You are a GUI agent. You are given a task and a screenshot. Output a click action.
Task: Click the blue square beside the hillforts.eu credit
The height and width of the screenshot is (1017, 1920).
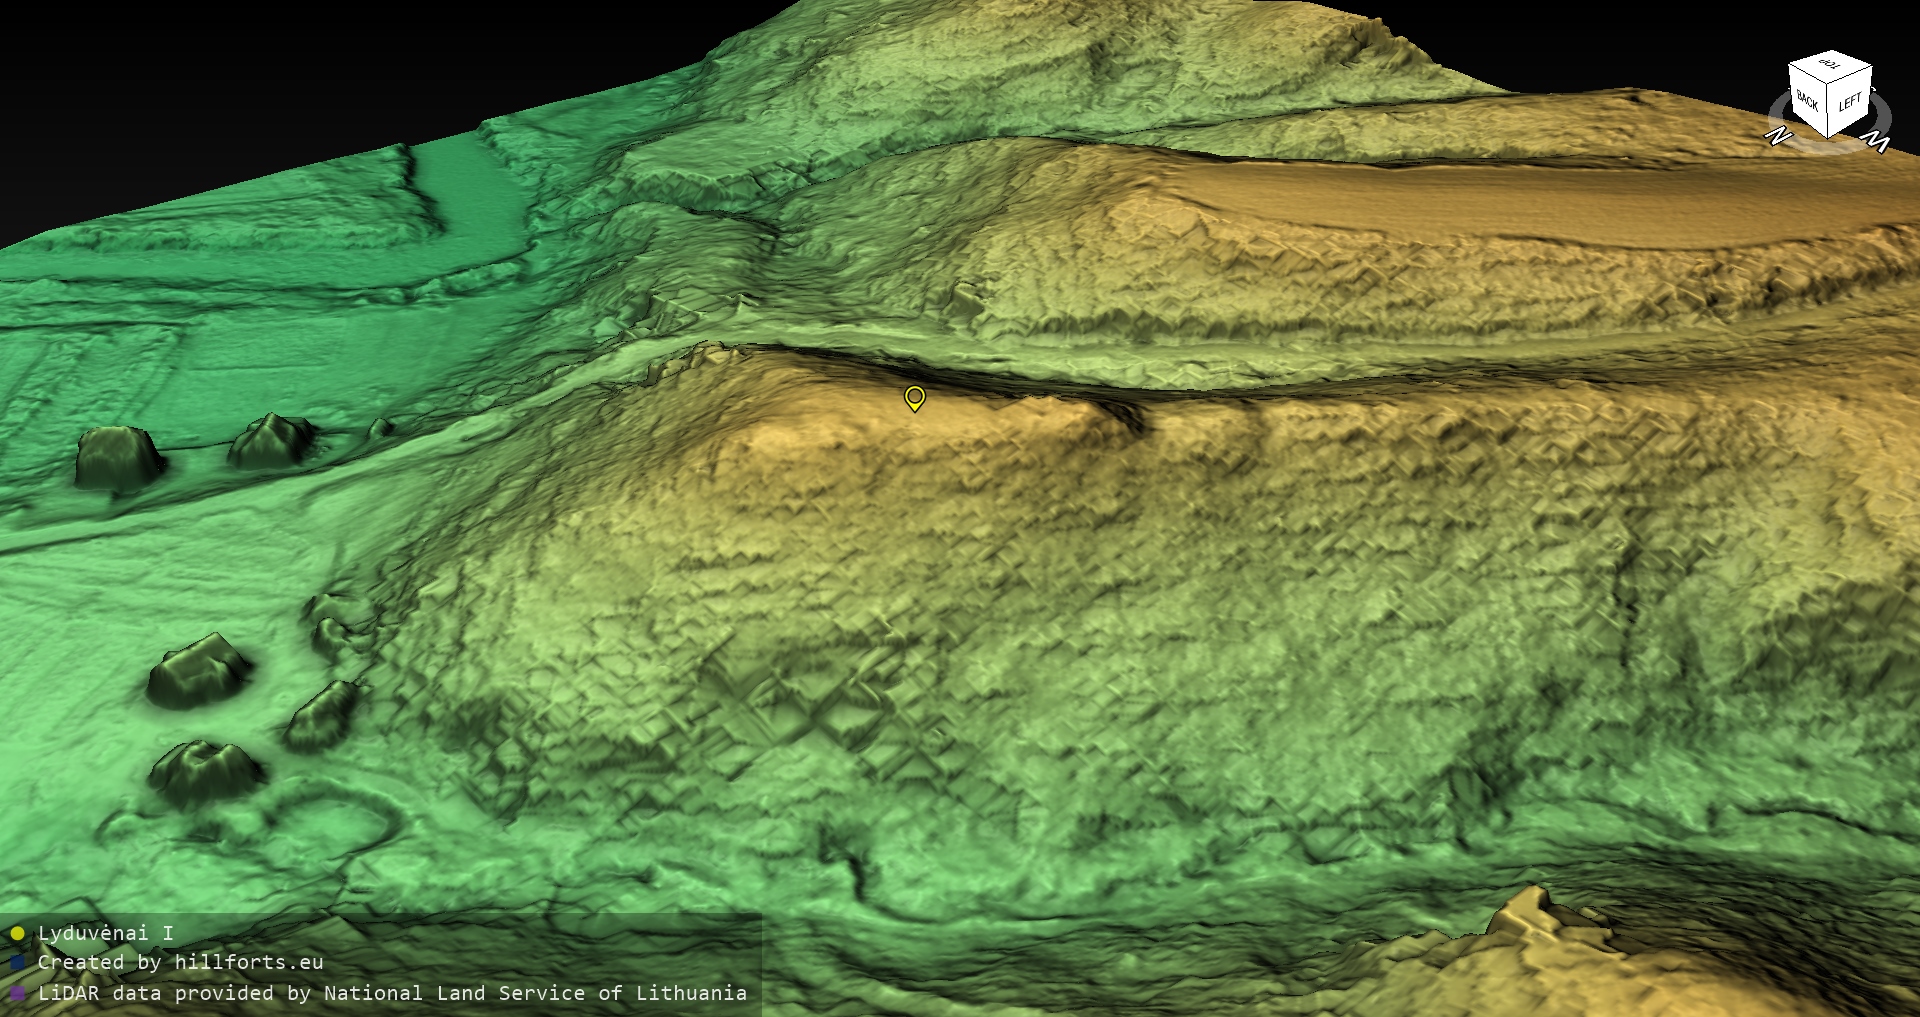17,963
